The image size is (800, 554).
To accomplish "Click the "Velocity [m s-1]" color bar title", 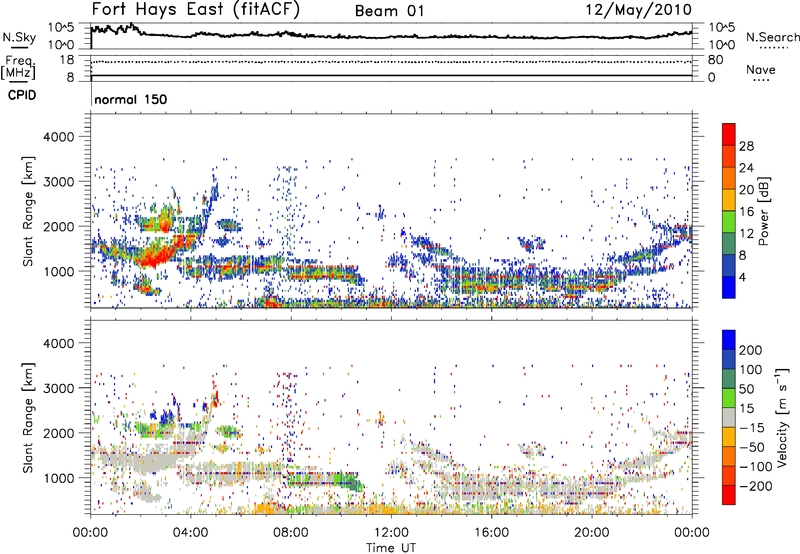I will (782, 417).
